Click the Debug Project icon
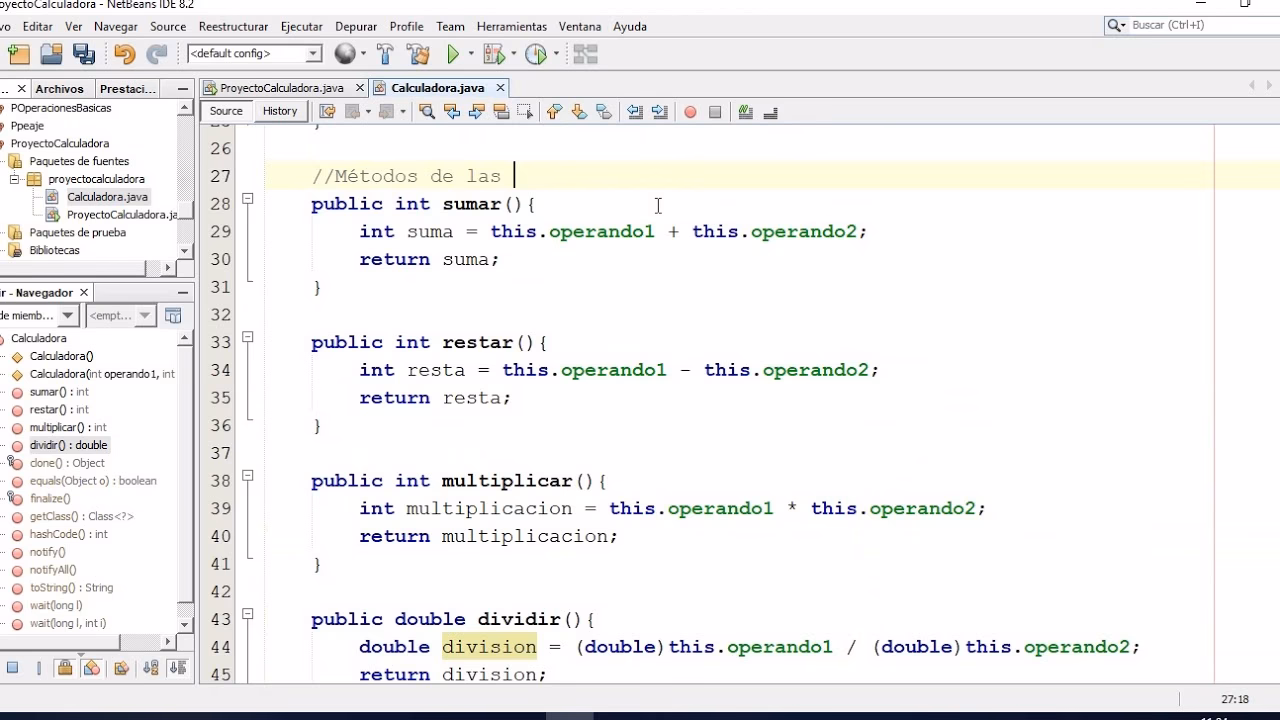Viewport: 1280px width, 720px height. pyautogui.click(x=493, y=55)
